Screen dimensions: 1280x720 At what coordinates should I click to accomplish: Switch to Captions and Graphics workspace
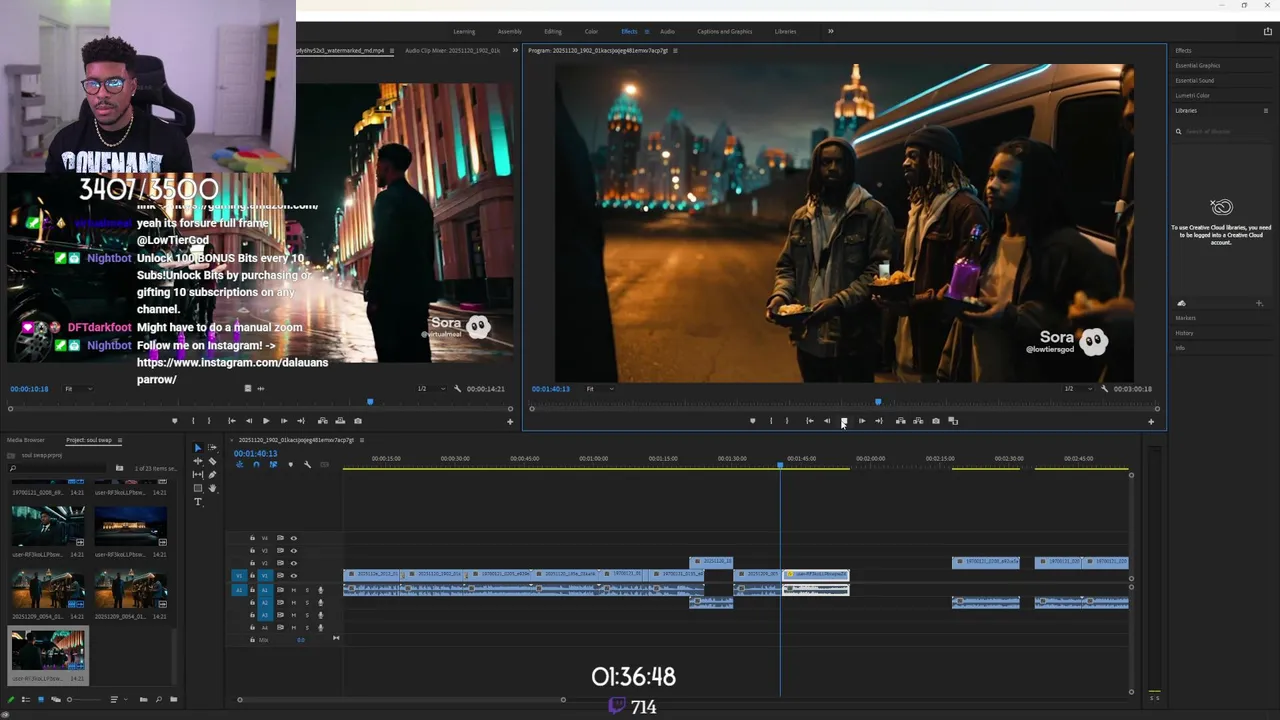pos(725,31)
